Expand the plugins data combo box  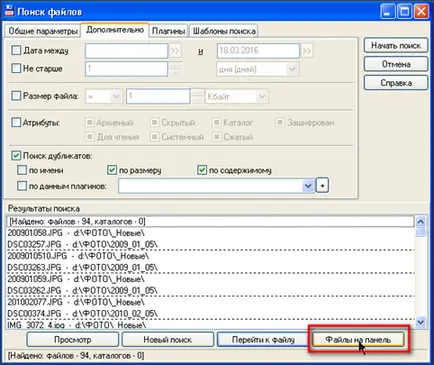click(x=308, y=186)
